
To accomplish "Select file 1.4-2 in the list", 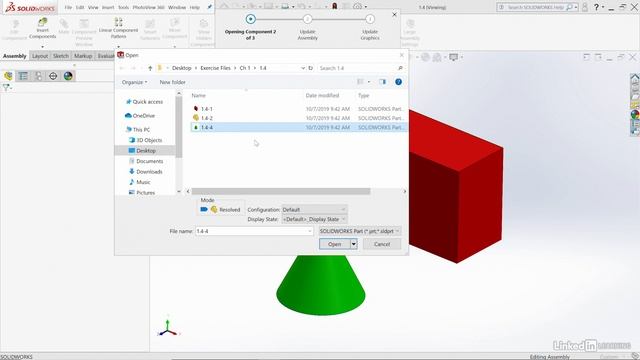I will tap(298, 118).
